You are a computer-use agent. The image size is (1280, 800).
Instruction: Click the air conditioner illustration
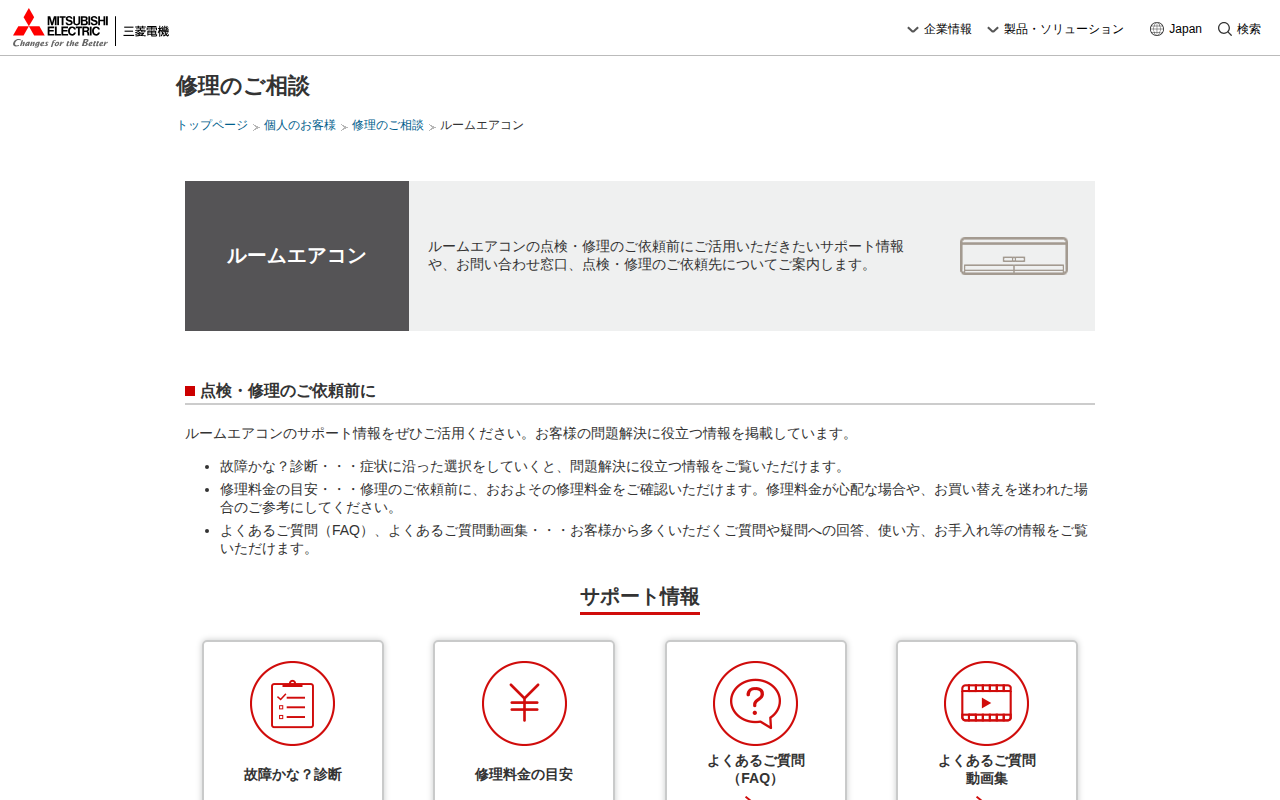[1013, 256]
